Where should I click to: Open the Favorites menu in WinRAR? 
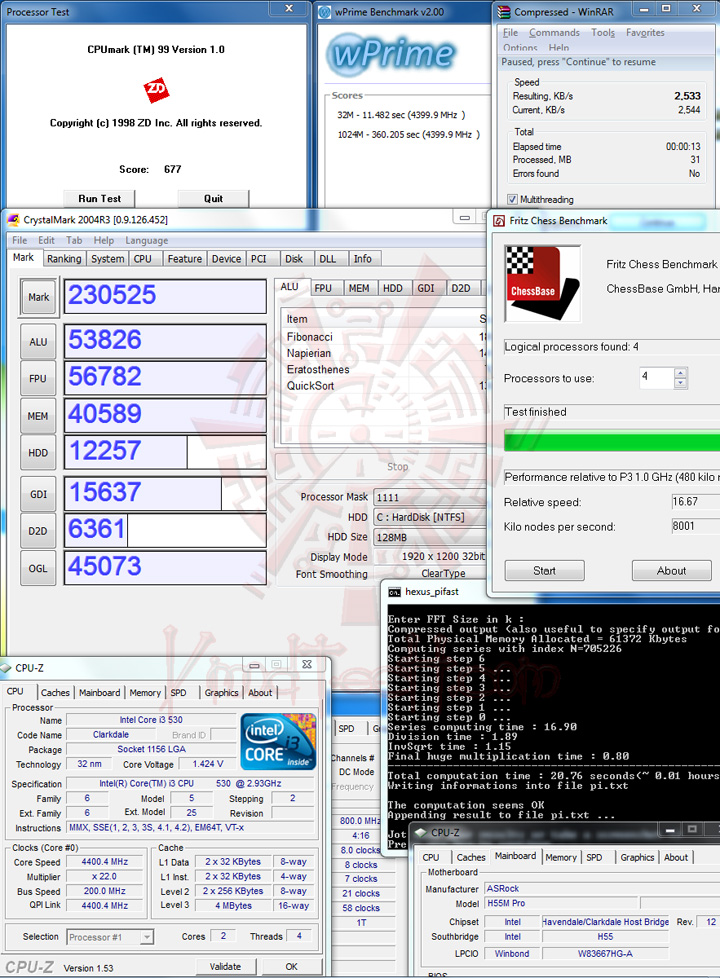point(645,32)
